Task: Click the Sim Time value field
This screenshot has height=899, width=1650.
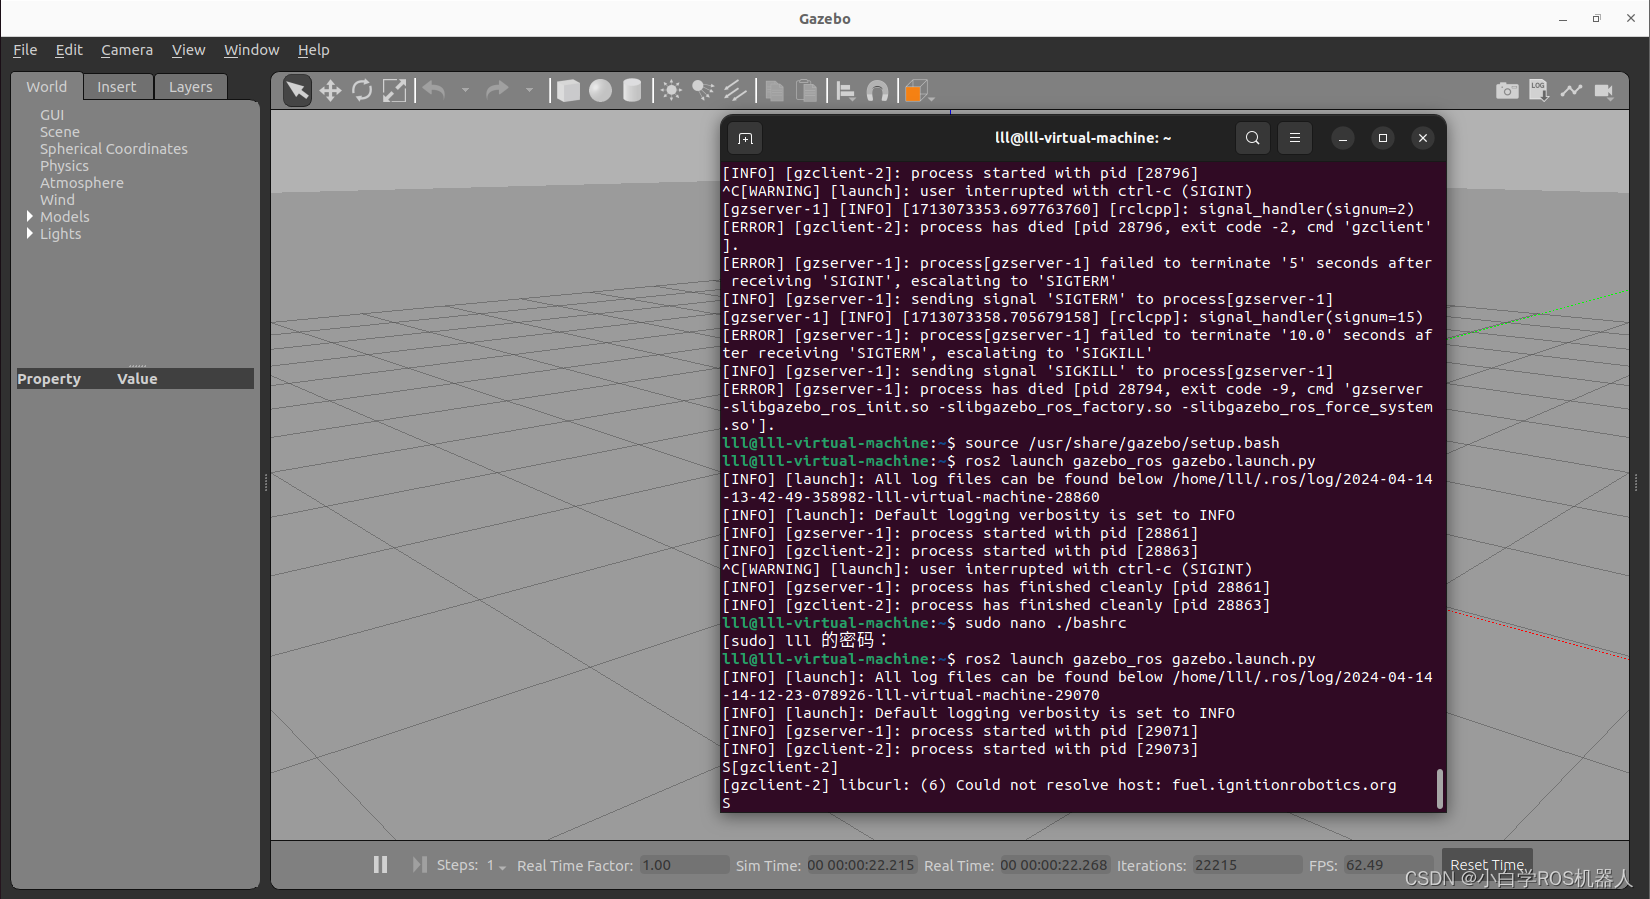Action: pos(860,865)
